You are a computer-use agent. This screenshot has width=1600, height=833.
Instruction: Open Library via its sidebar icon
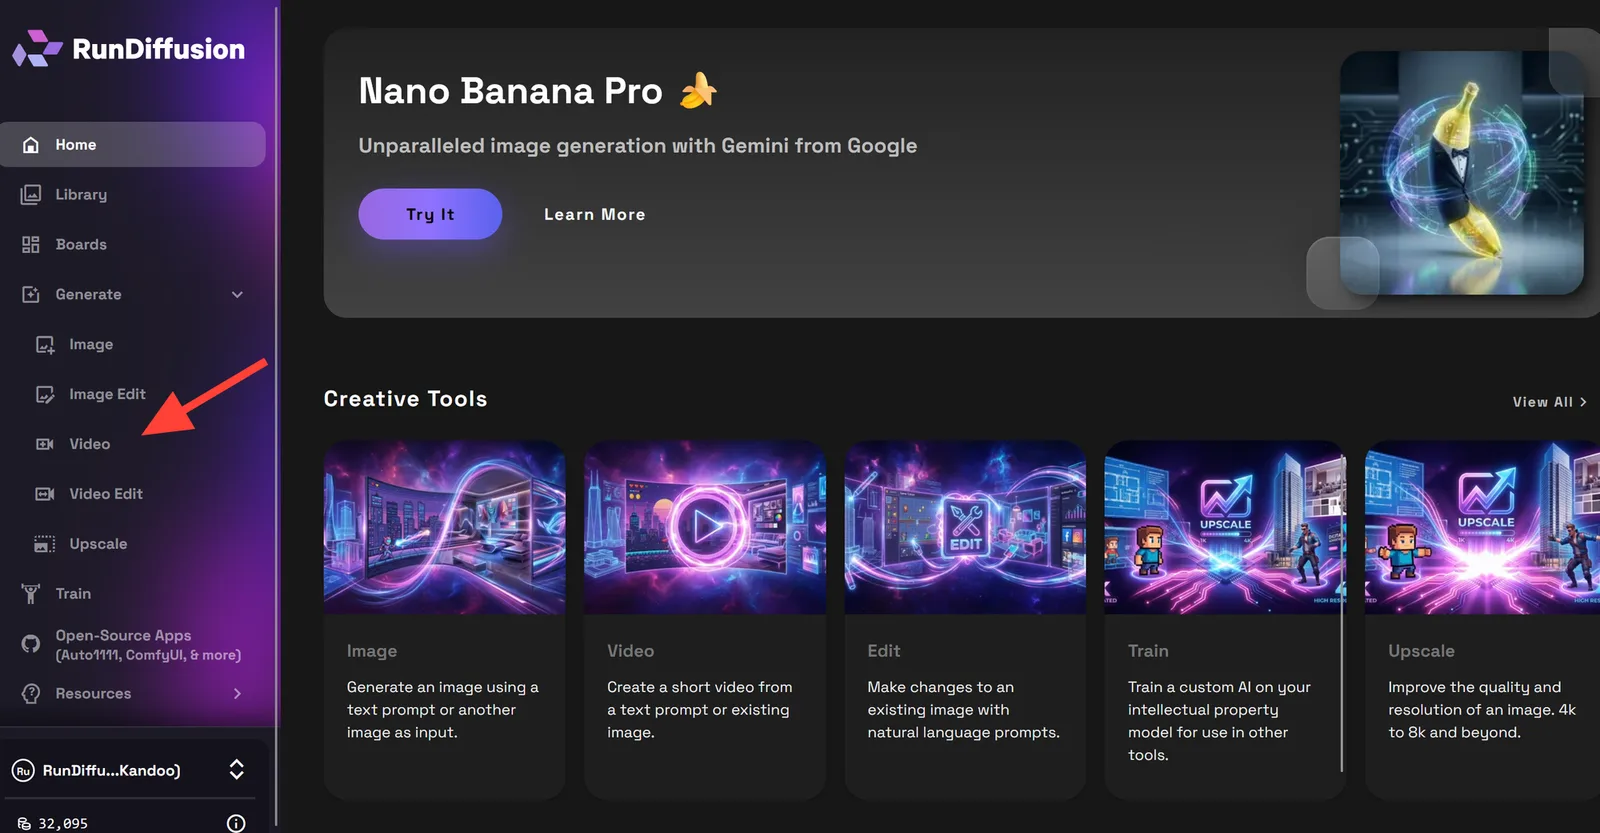[31, 194]
